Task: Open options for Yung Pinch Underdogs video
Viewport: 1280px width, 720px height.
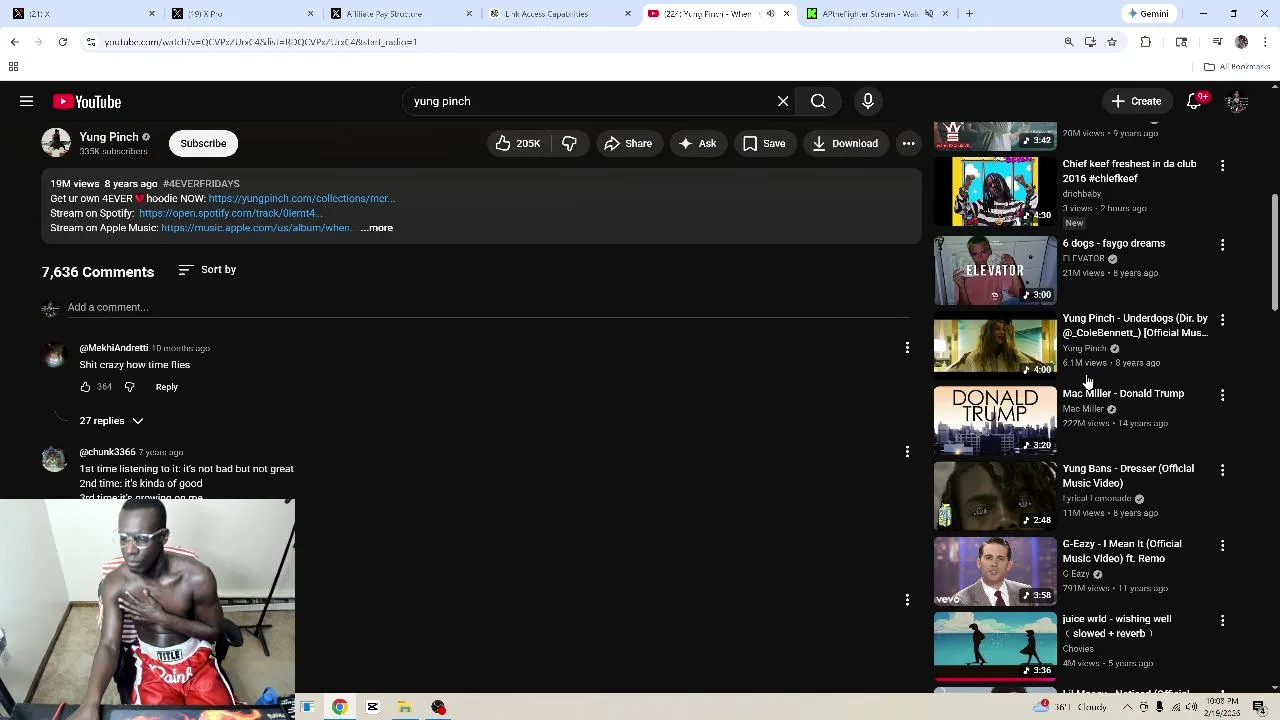Action: 1222,320
